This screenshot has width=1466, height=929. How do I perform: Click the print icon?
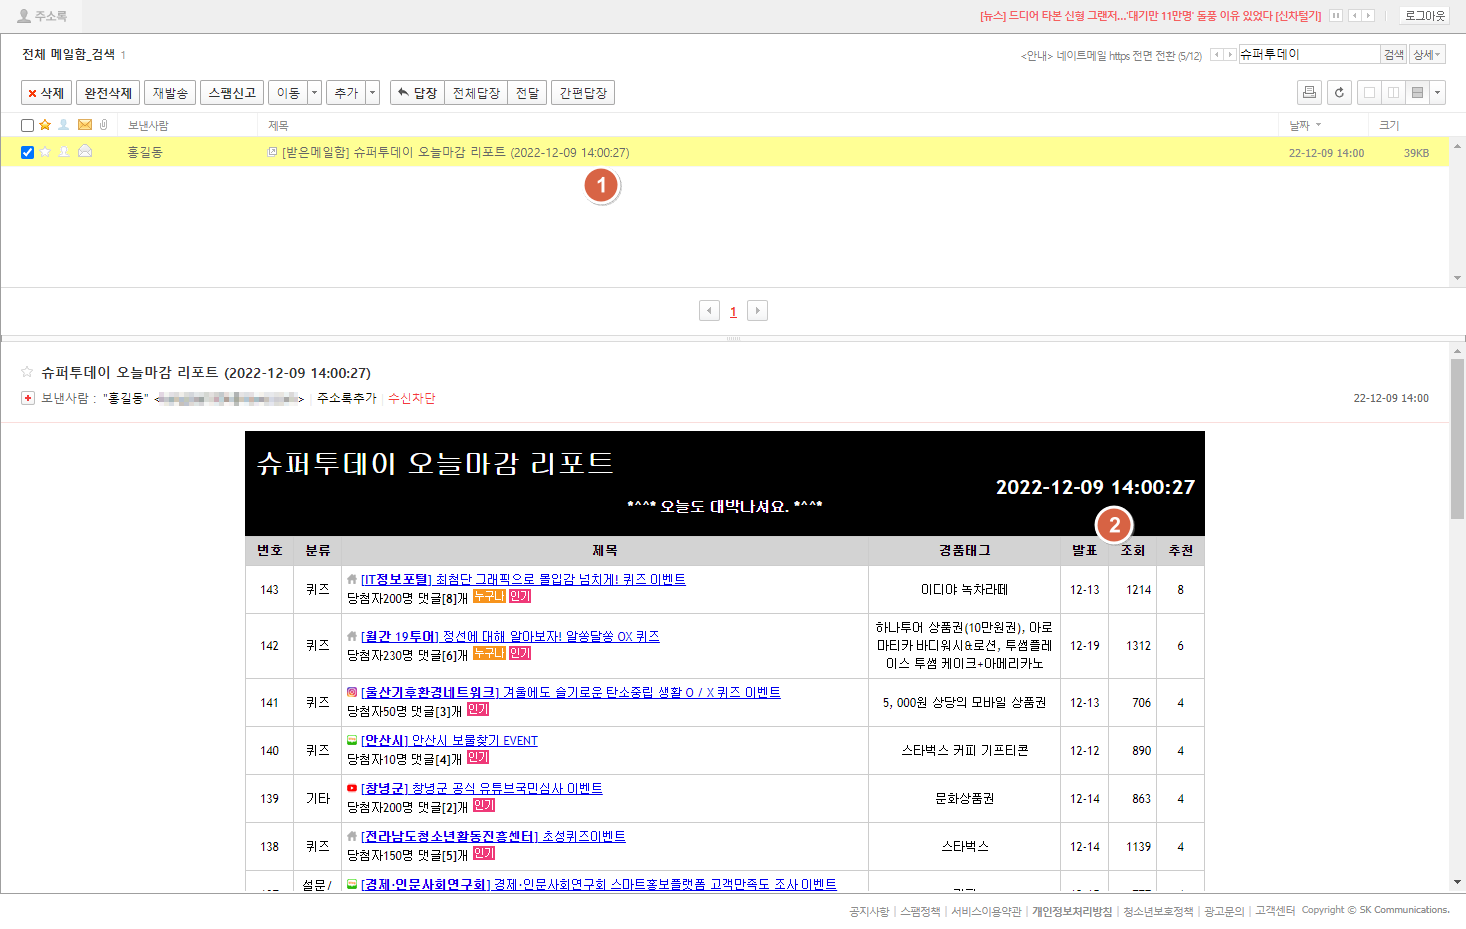[1309, 93]
